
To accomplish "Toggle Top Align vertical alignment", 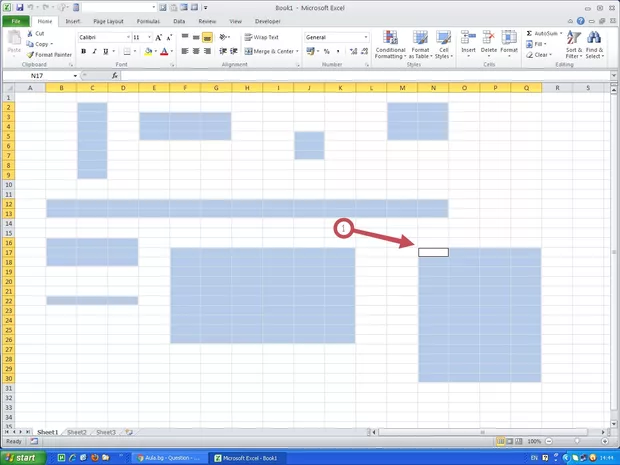I will point(185,37).
